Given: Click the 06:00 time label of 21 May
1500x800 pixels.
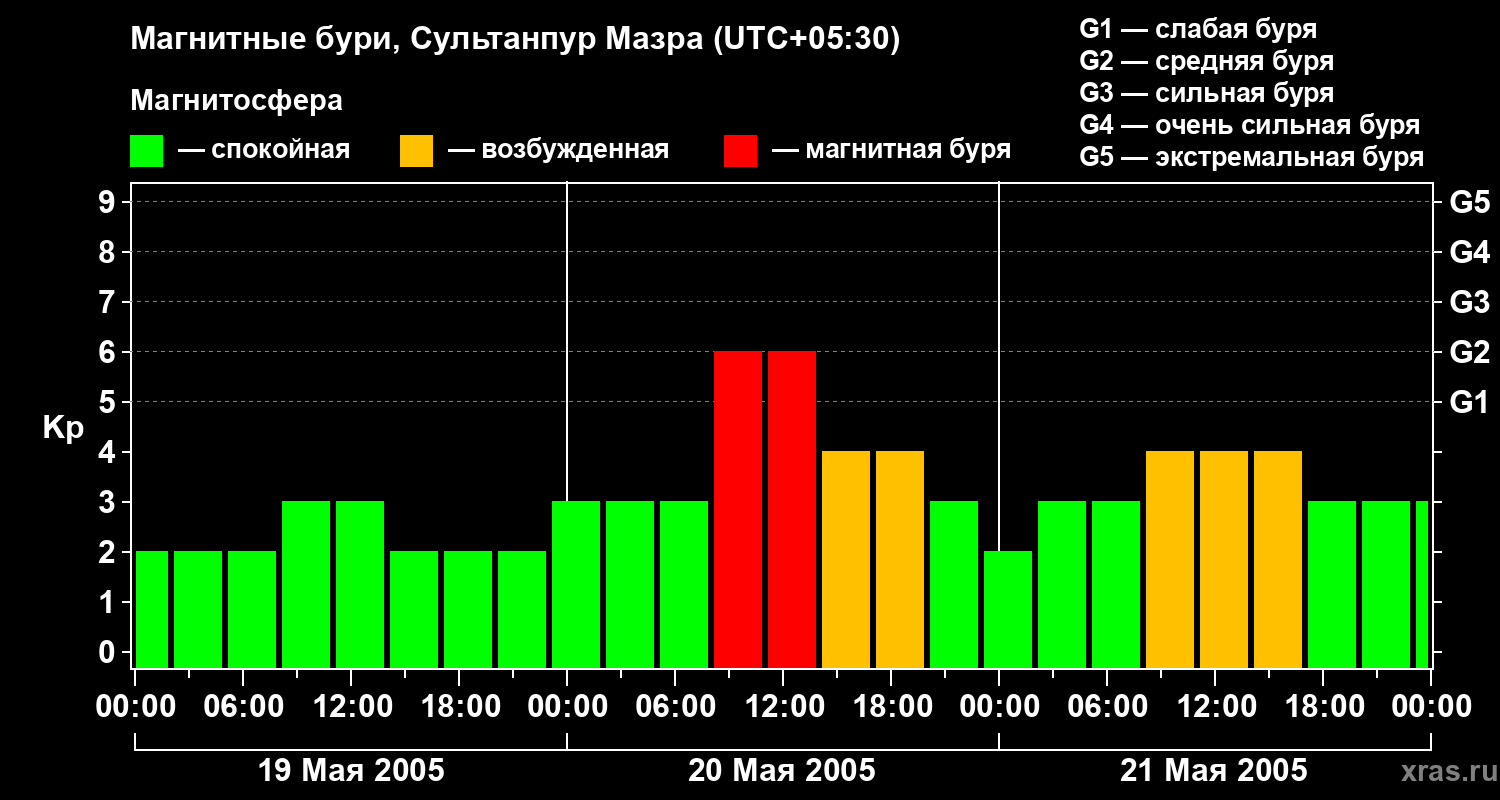Looking at the screenshot, I should (x=1107, y=707).
